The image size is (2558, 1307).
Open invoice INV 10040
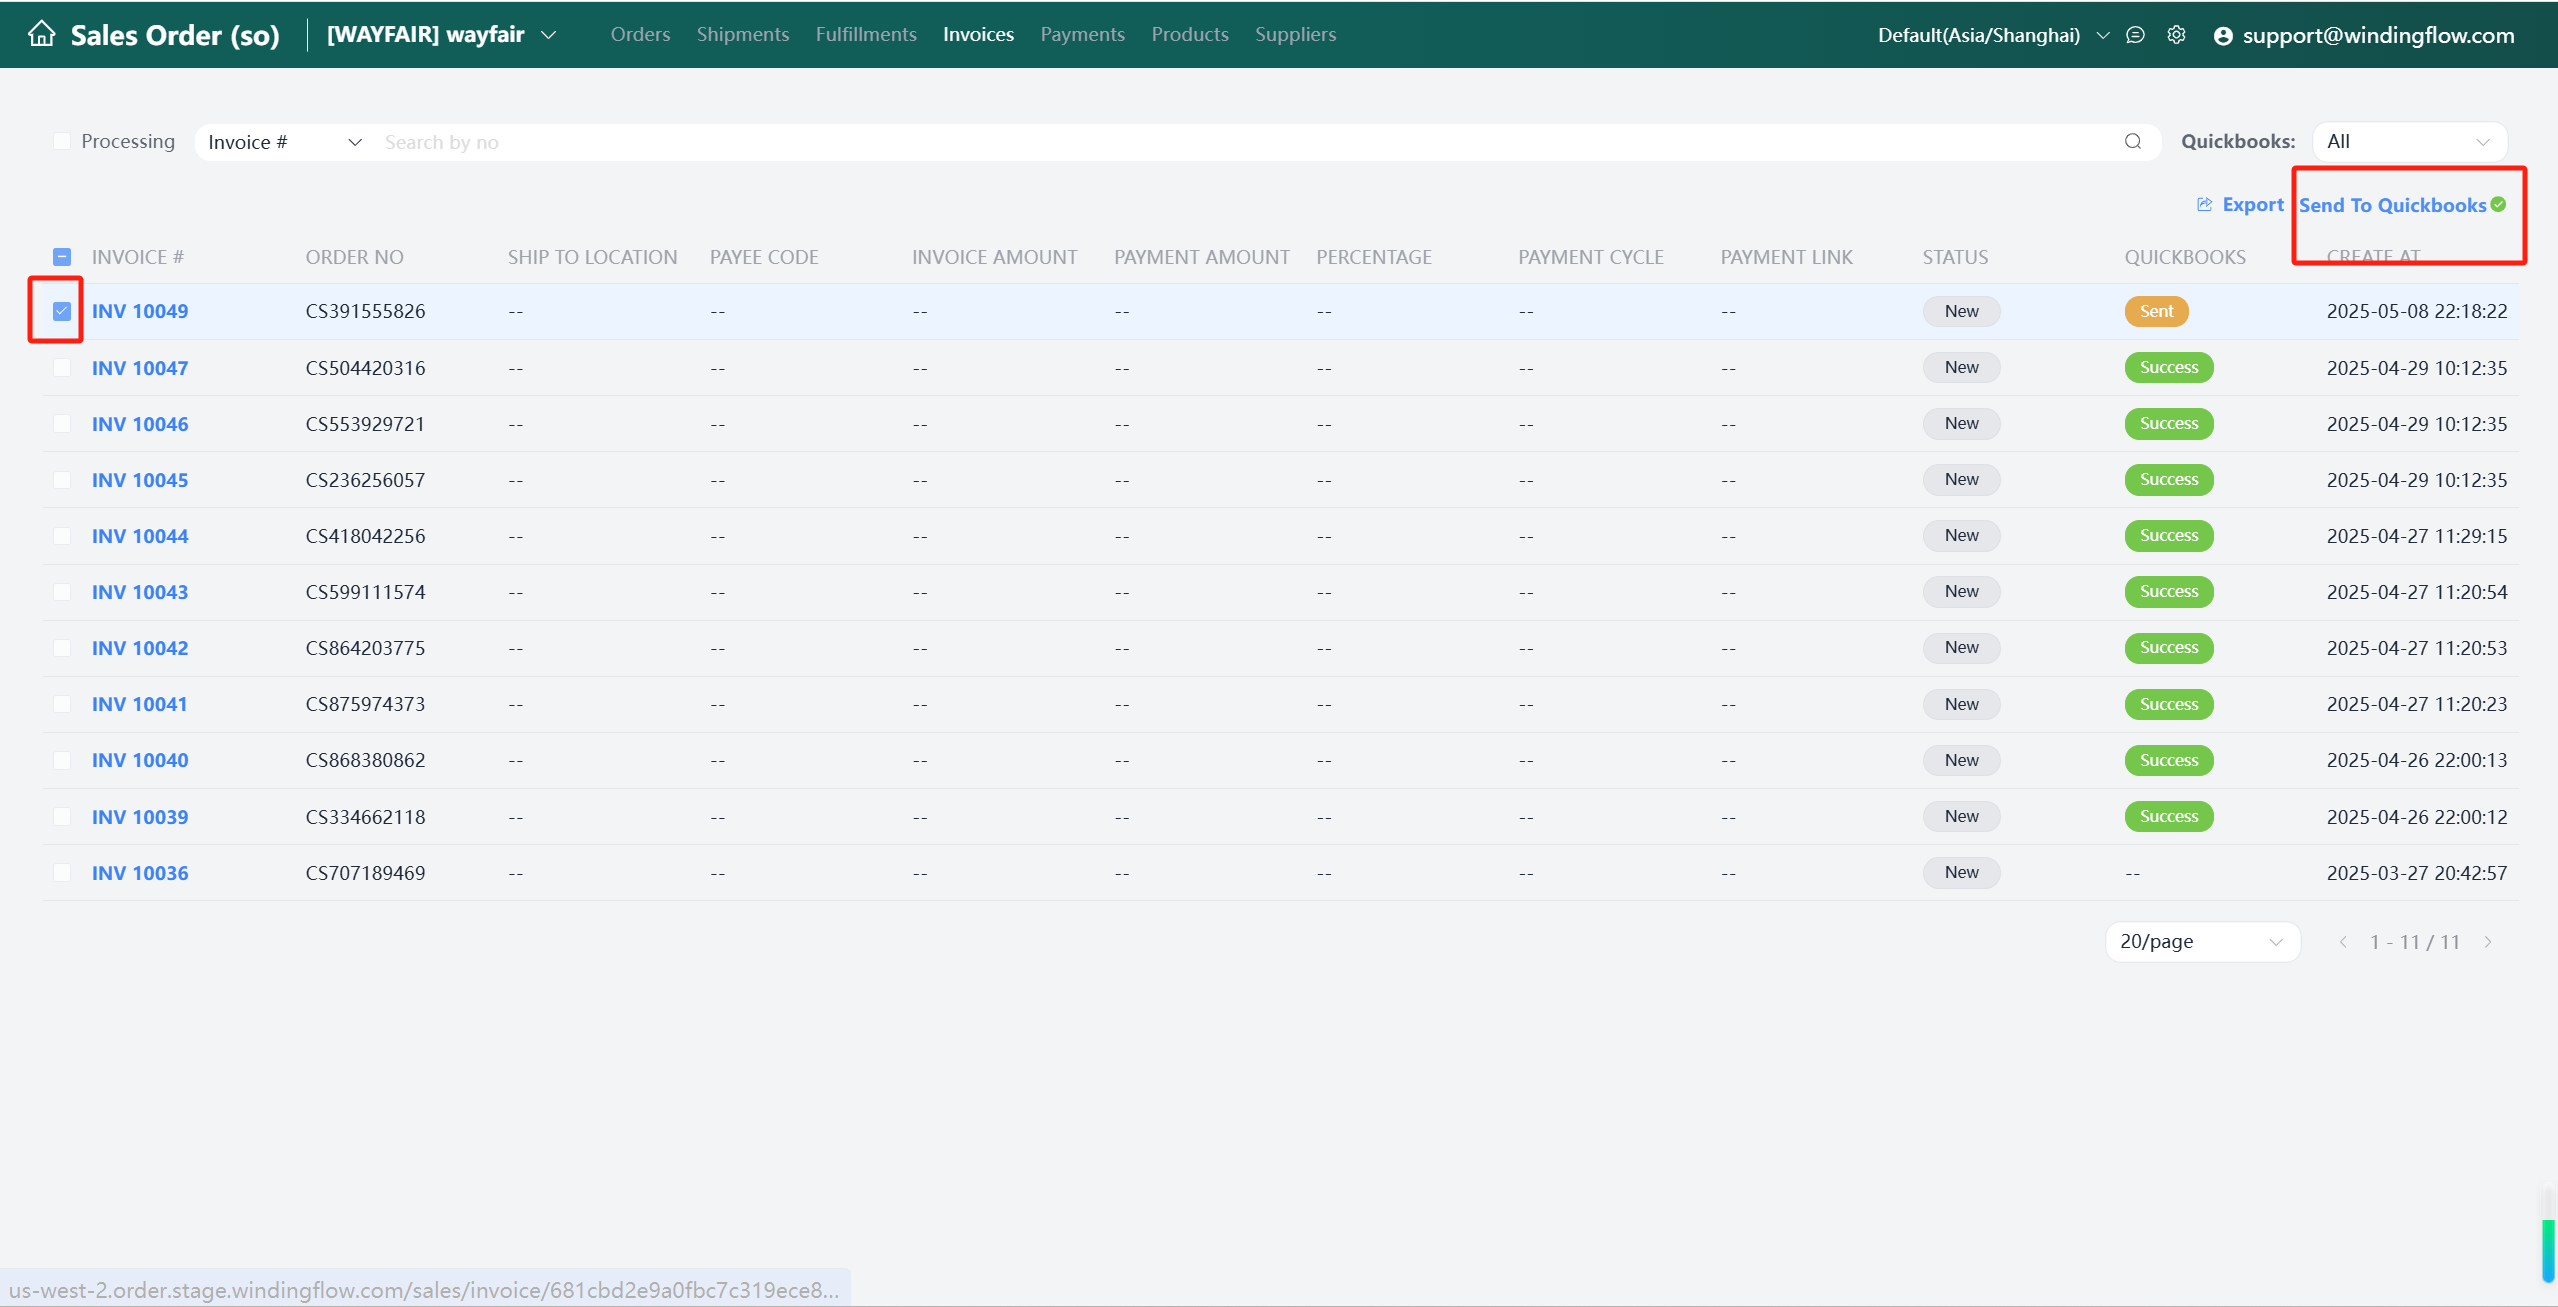click(x=140, y=760)
